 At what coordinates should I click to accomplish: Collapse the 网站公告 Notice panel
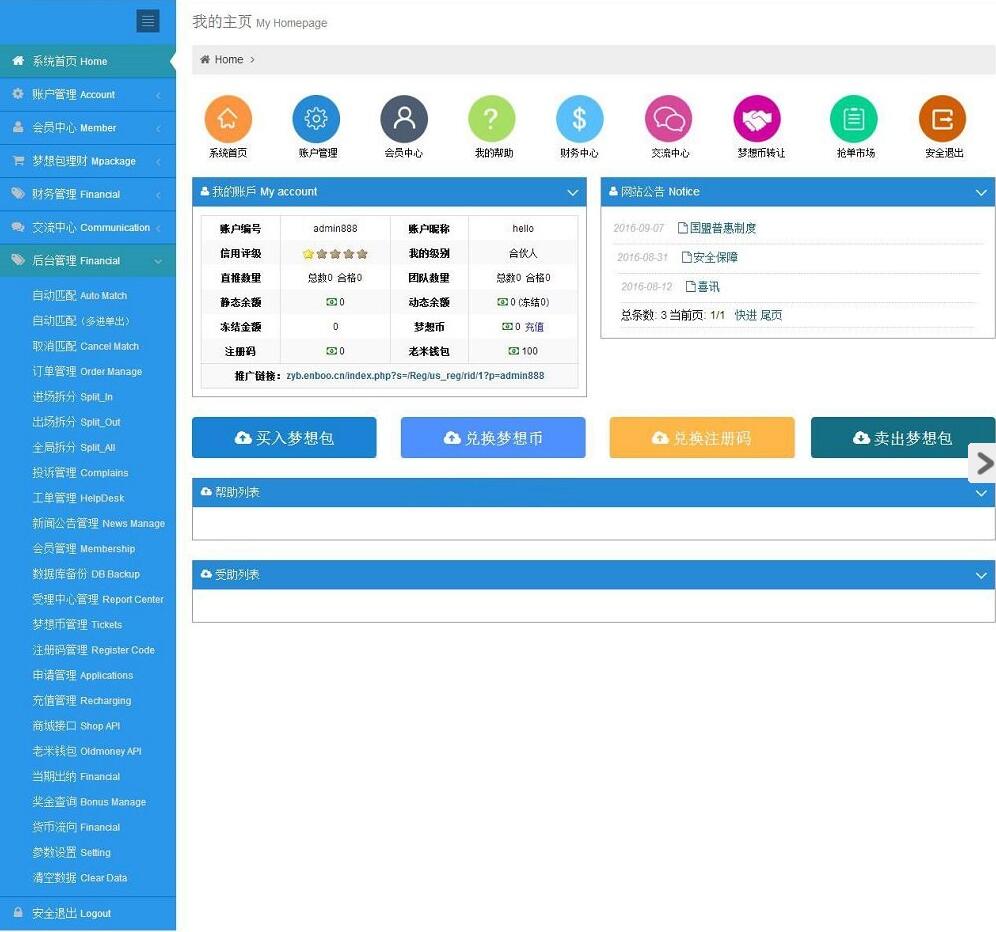(x=981, y=193)
